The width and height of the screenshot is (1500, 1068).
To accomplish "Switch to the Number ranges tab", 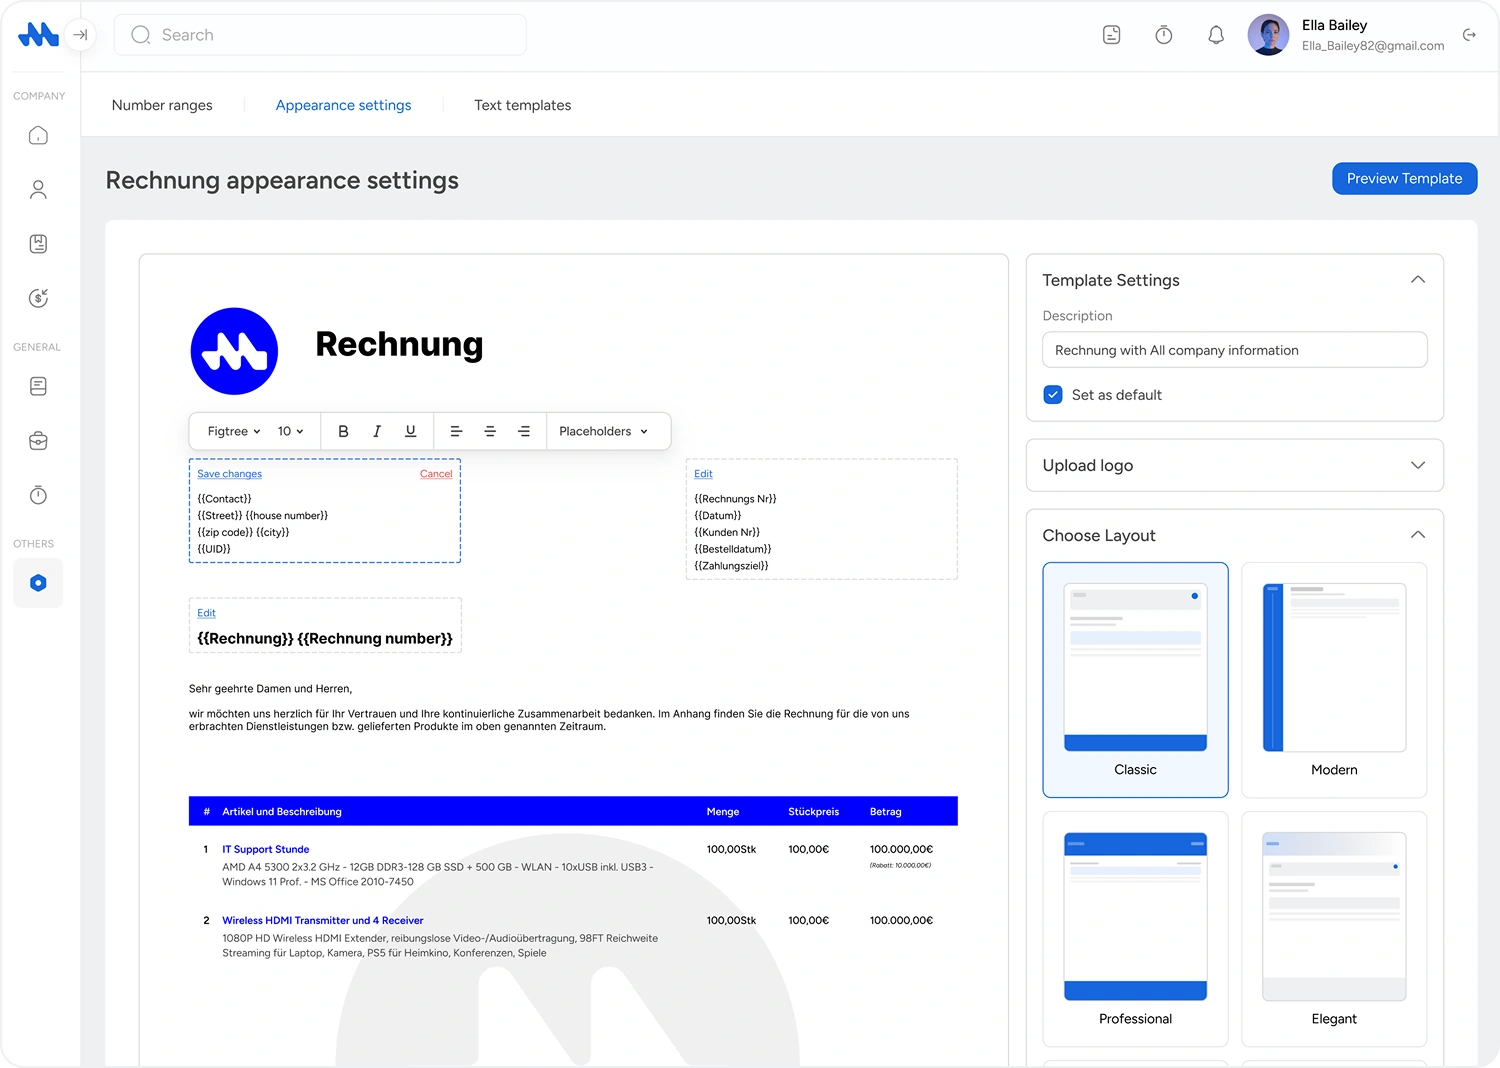I will click(x=162, y=105).
